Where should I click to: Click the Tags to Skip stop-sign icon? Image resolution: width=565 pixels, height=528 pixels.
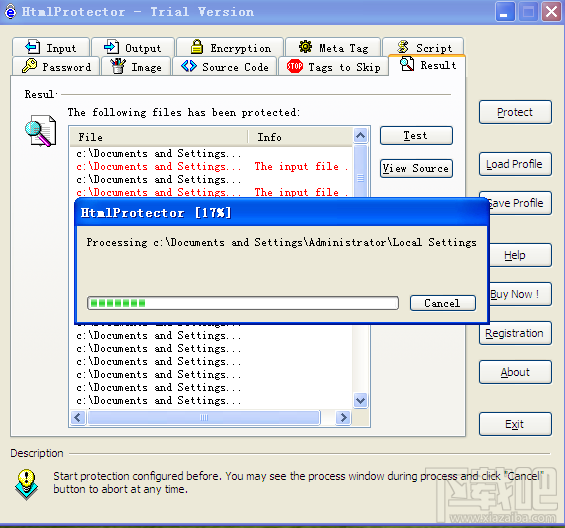(x=294, y=66)
